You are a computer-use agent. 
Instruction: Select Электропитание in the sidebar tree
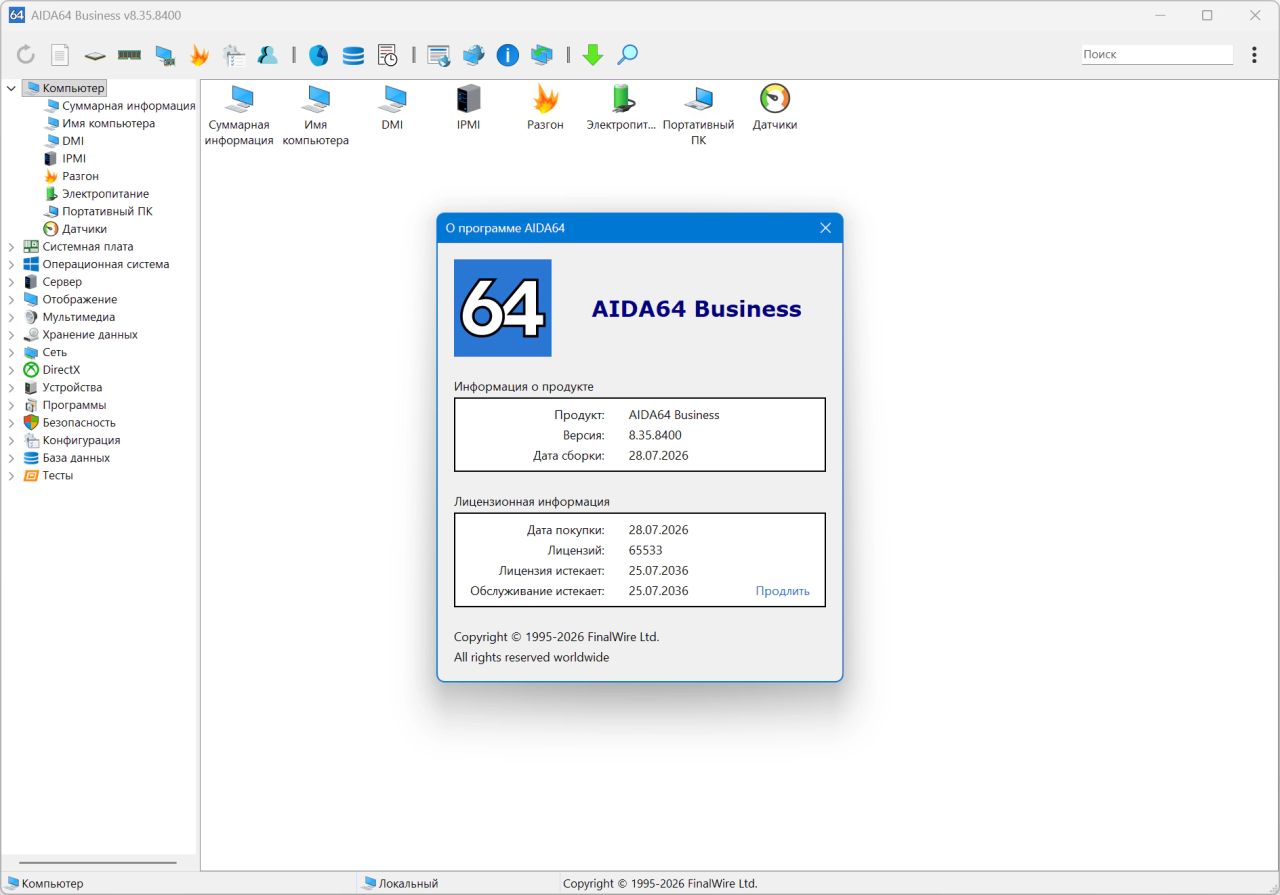pyautogui.click(x=105, y=194)
